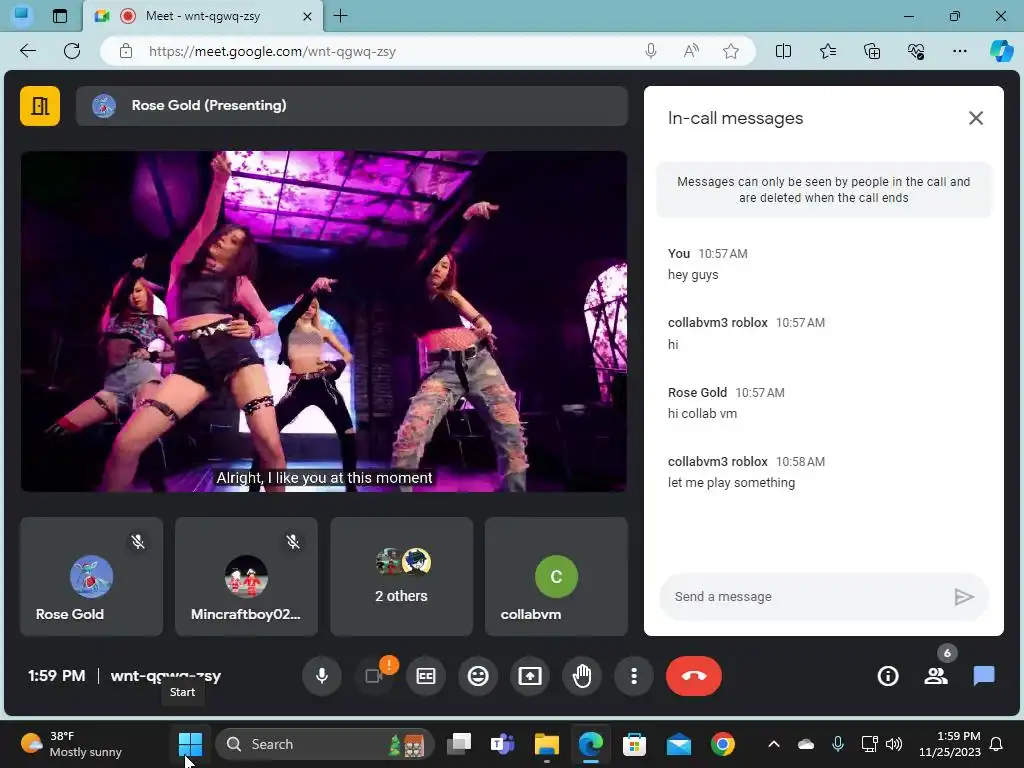Click the address bar URL
The image size is (1024, 768).
coord(272,52)
